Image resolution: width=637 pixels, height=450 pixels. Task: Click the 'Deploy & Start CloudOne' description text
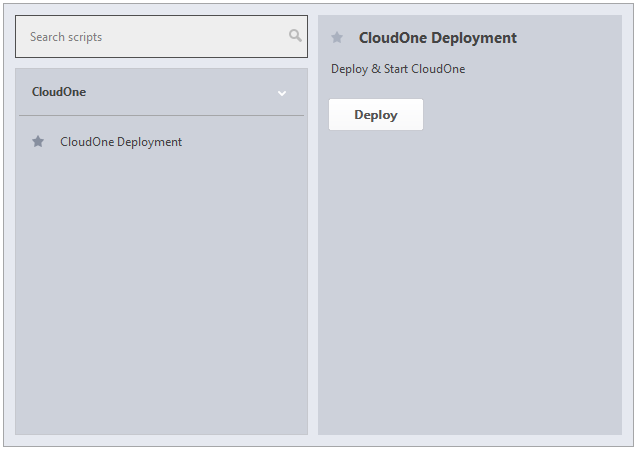coord(398,69)
